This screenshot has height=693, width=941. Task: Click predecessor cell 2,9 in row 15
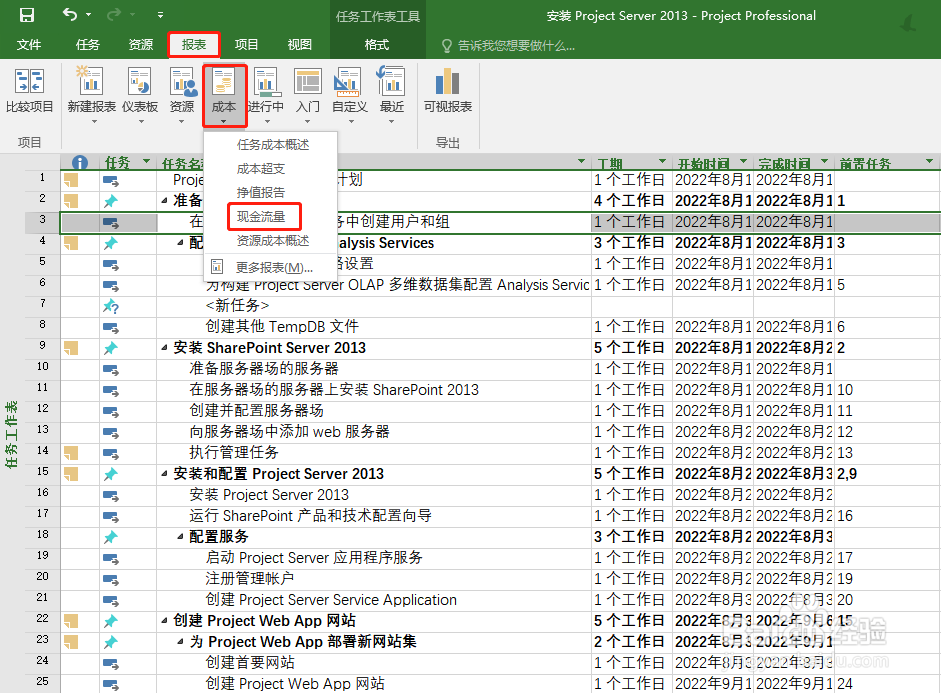[x=887, y=474]
